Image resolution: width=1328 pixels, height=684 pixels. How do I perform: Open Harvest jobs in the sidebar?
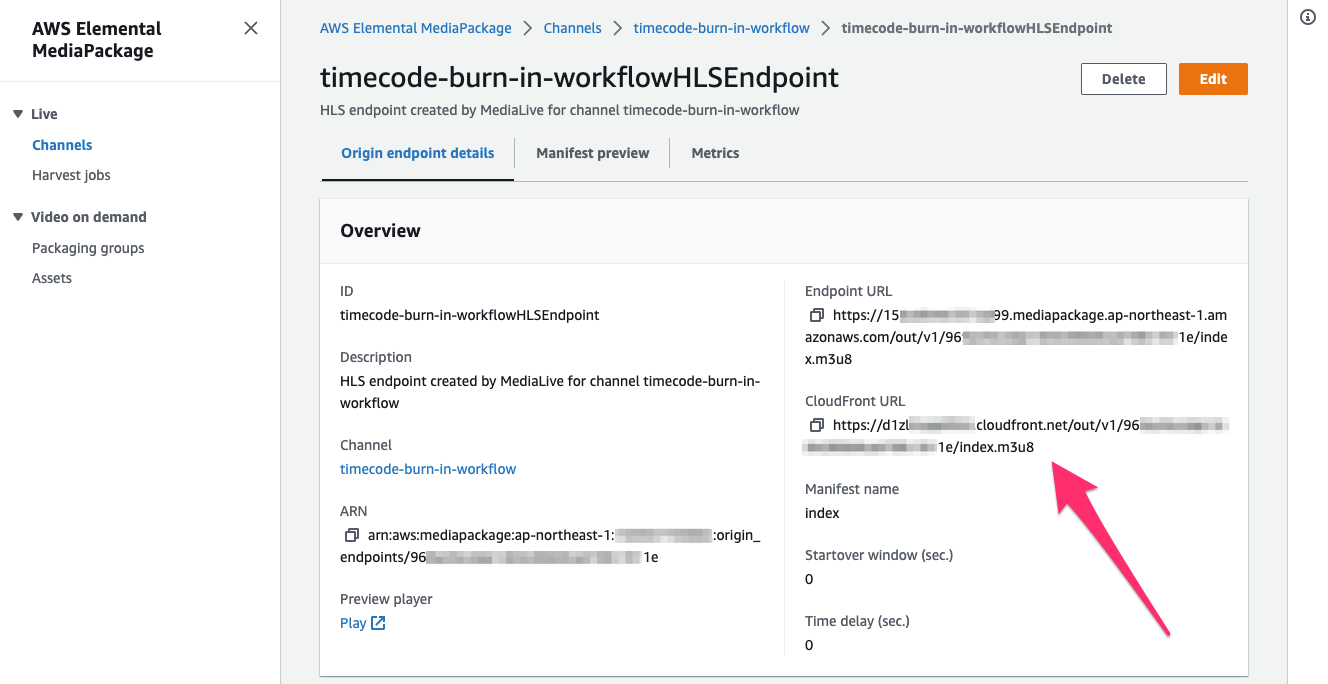[x=71, y=175]
